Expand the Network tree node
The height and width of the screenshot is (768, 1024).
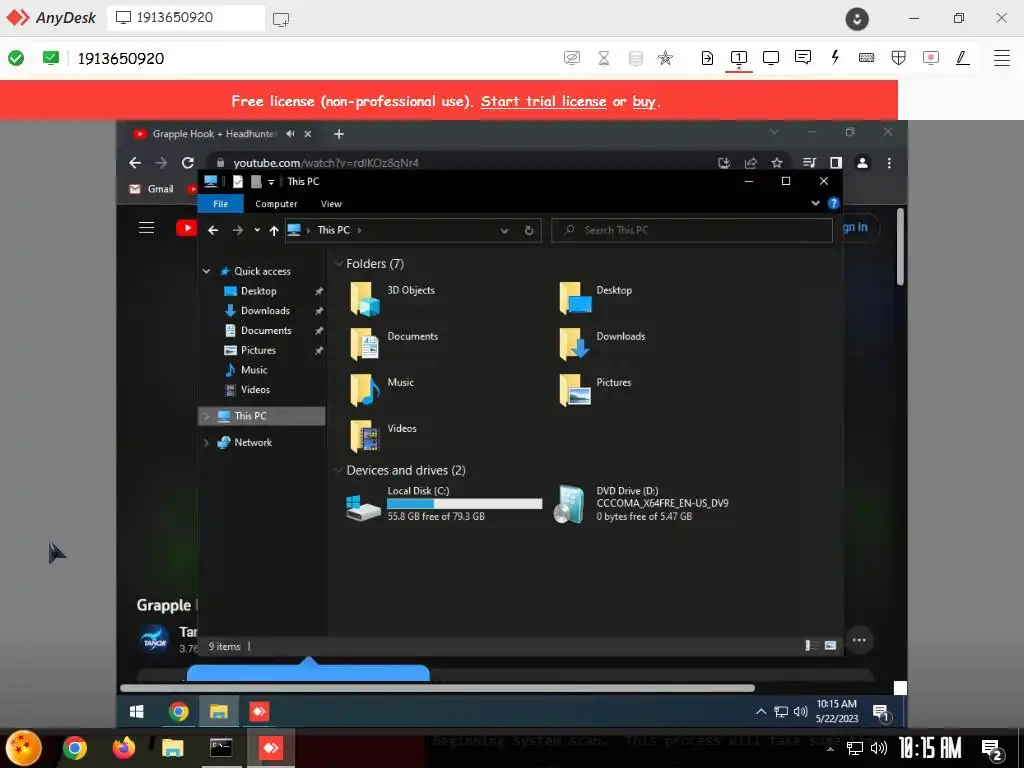pos(206,442)
